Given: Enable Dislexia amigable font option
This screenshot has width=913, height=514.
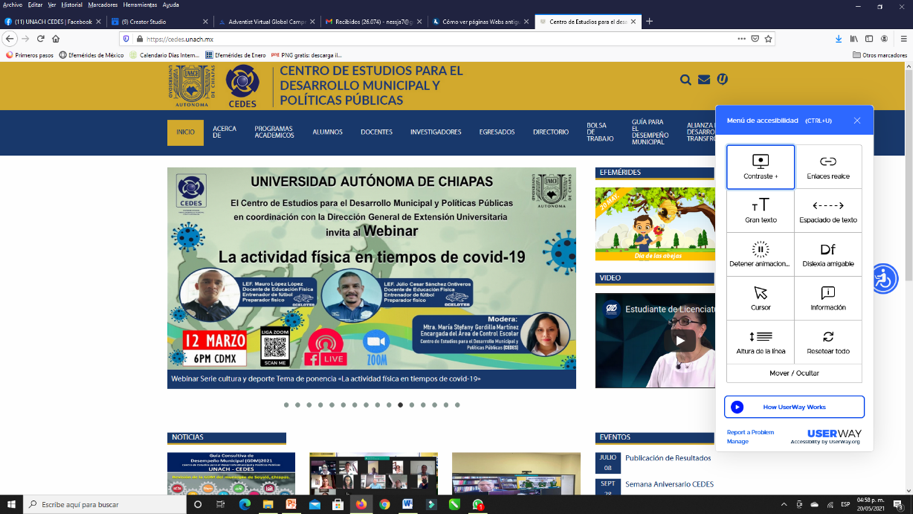Looking at the screenshot, I should (x=828, y=254).
